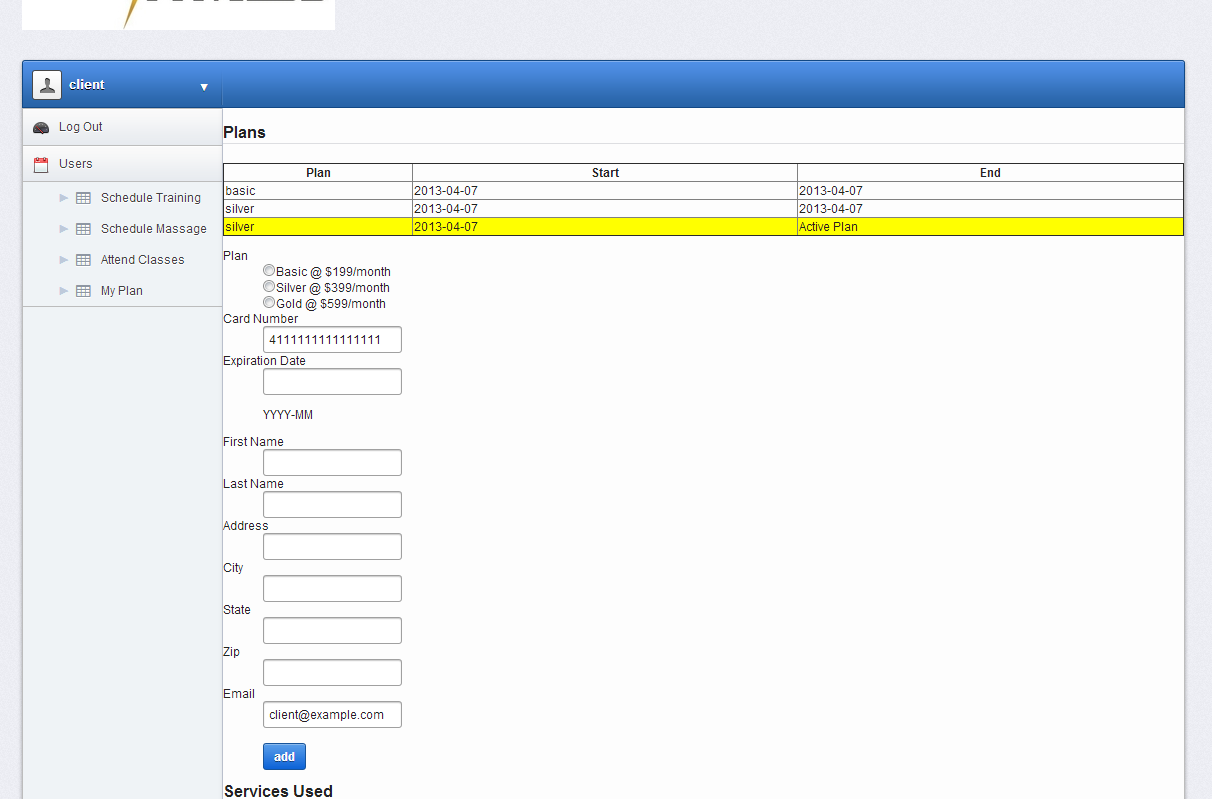Screen dimensions: 1212x799
Task: Select the Silver @ $399/month plan
Action: click(x=269, y=286)
